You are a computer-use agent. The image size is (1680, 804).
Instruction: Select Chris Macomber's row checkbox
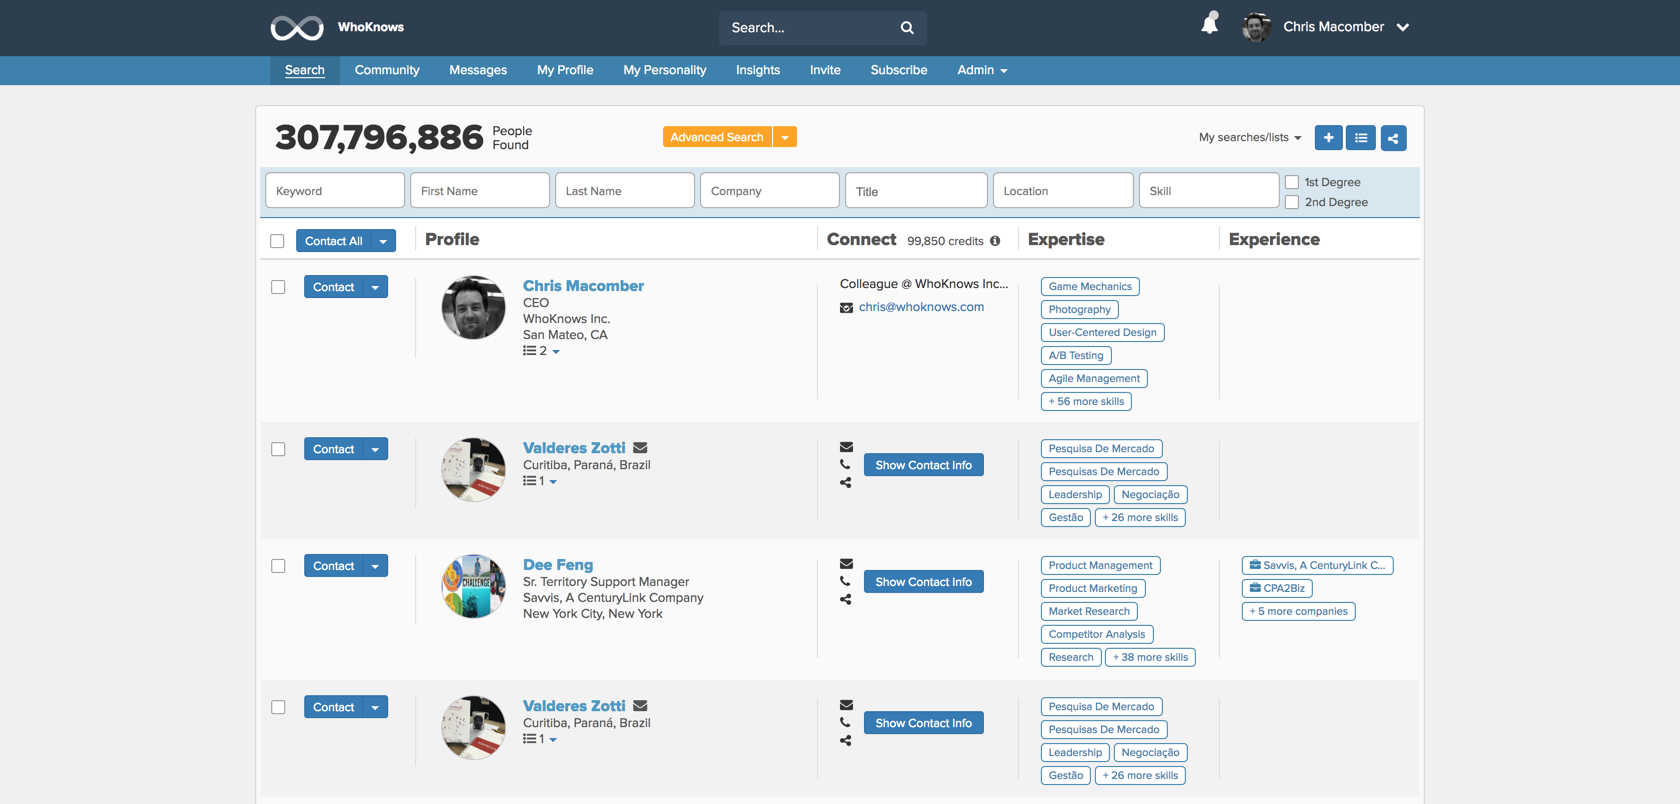(278, 287)
